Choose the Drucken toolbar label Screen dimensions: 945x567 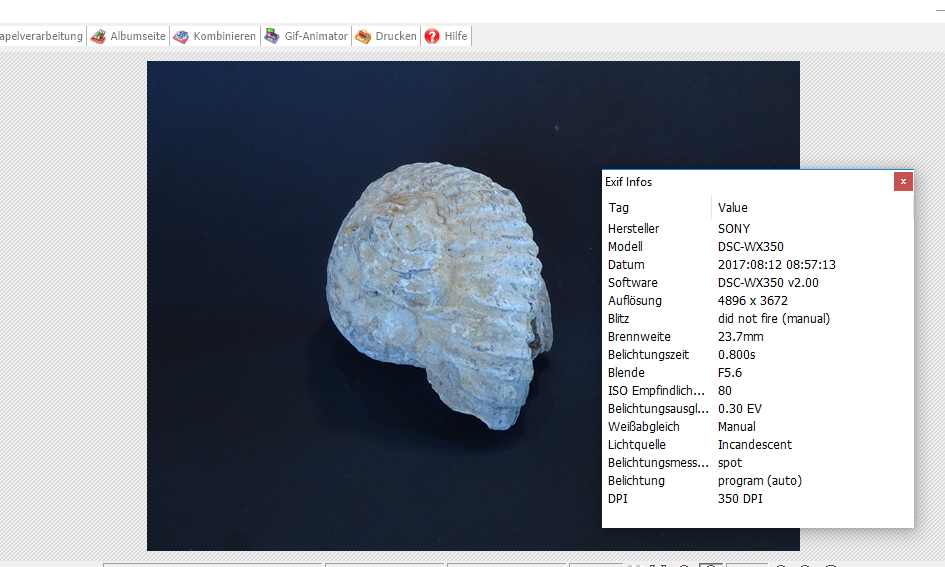[396, 36]
